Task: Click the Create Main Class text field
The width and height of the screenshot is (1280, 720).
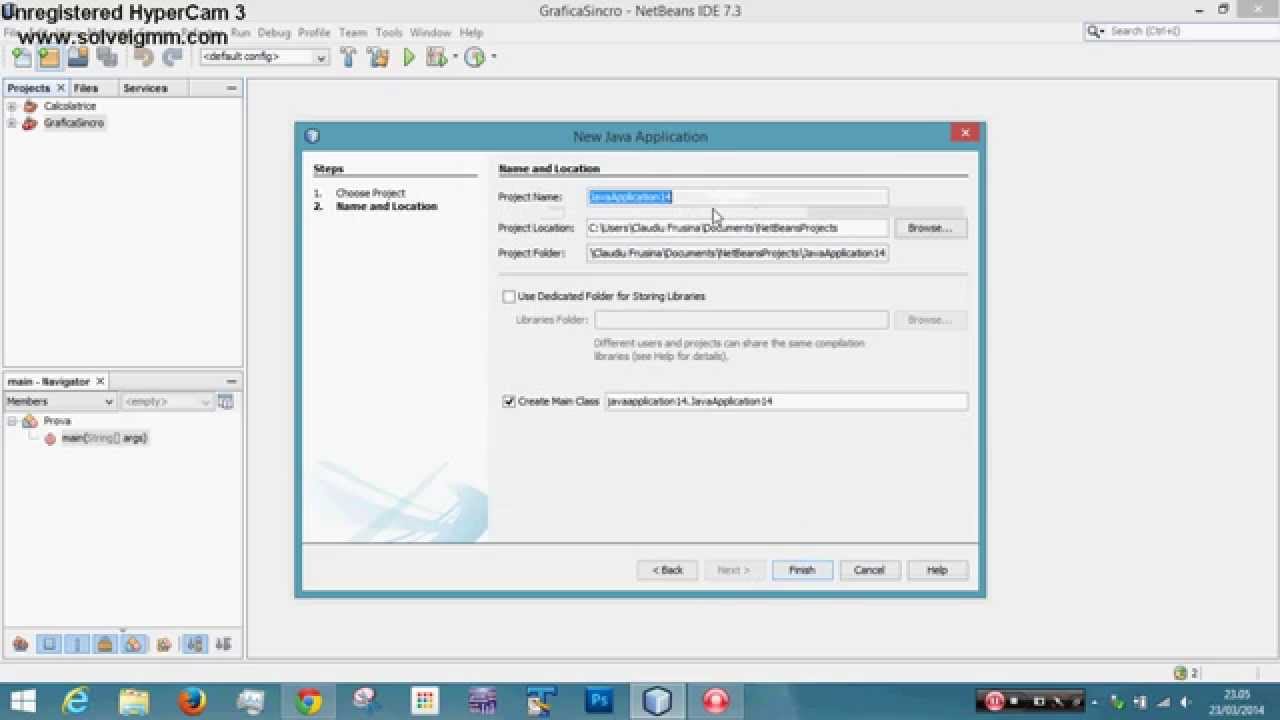Action: pos(786,401)
